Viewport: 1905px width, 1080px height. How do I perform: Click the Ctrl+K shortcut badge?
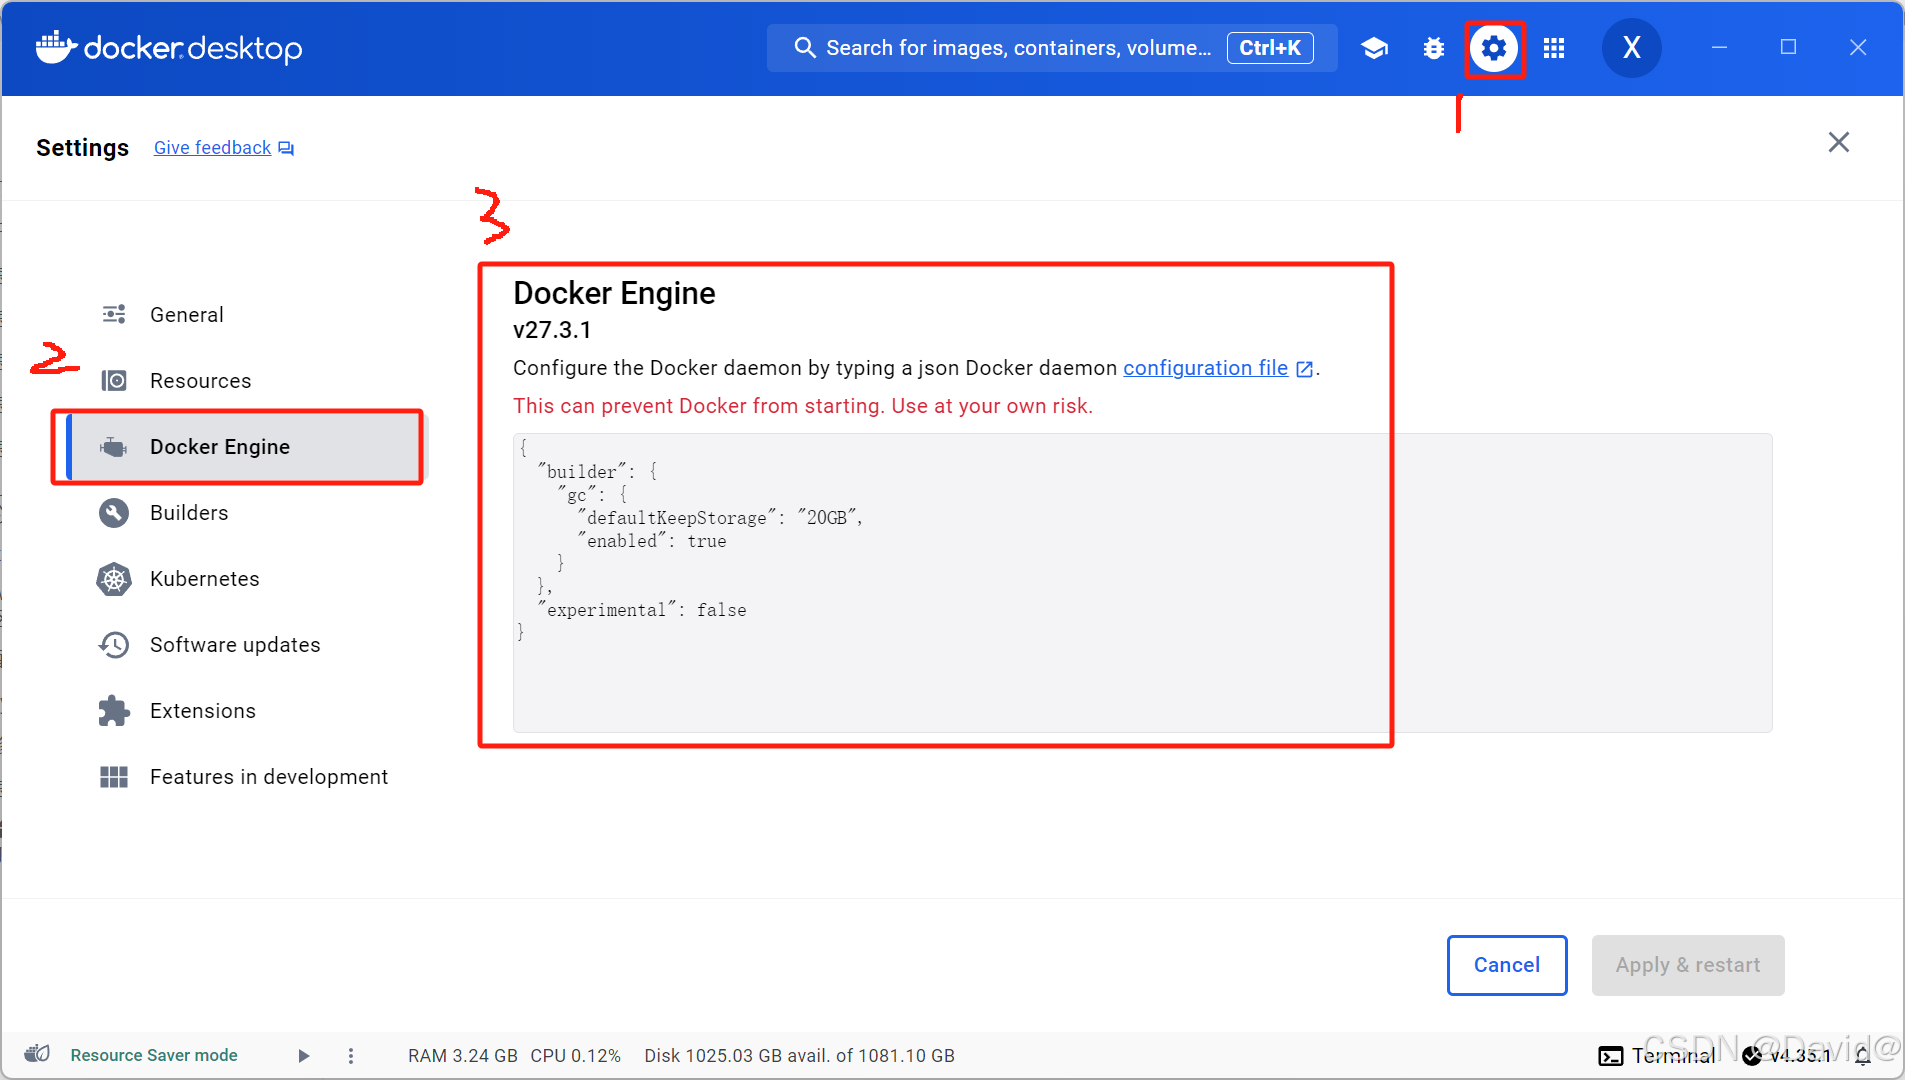coord(1270,48)
